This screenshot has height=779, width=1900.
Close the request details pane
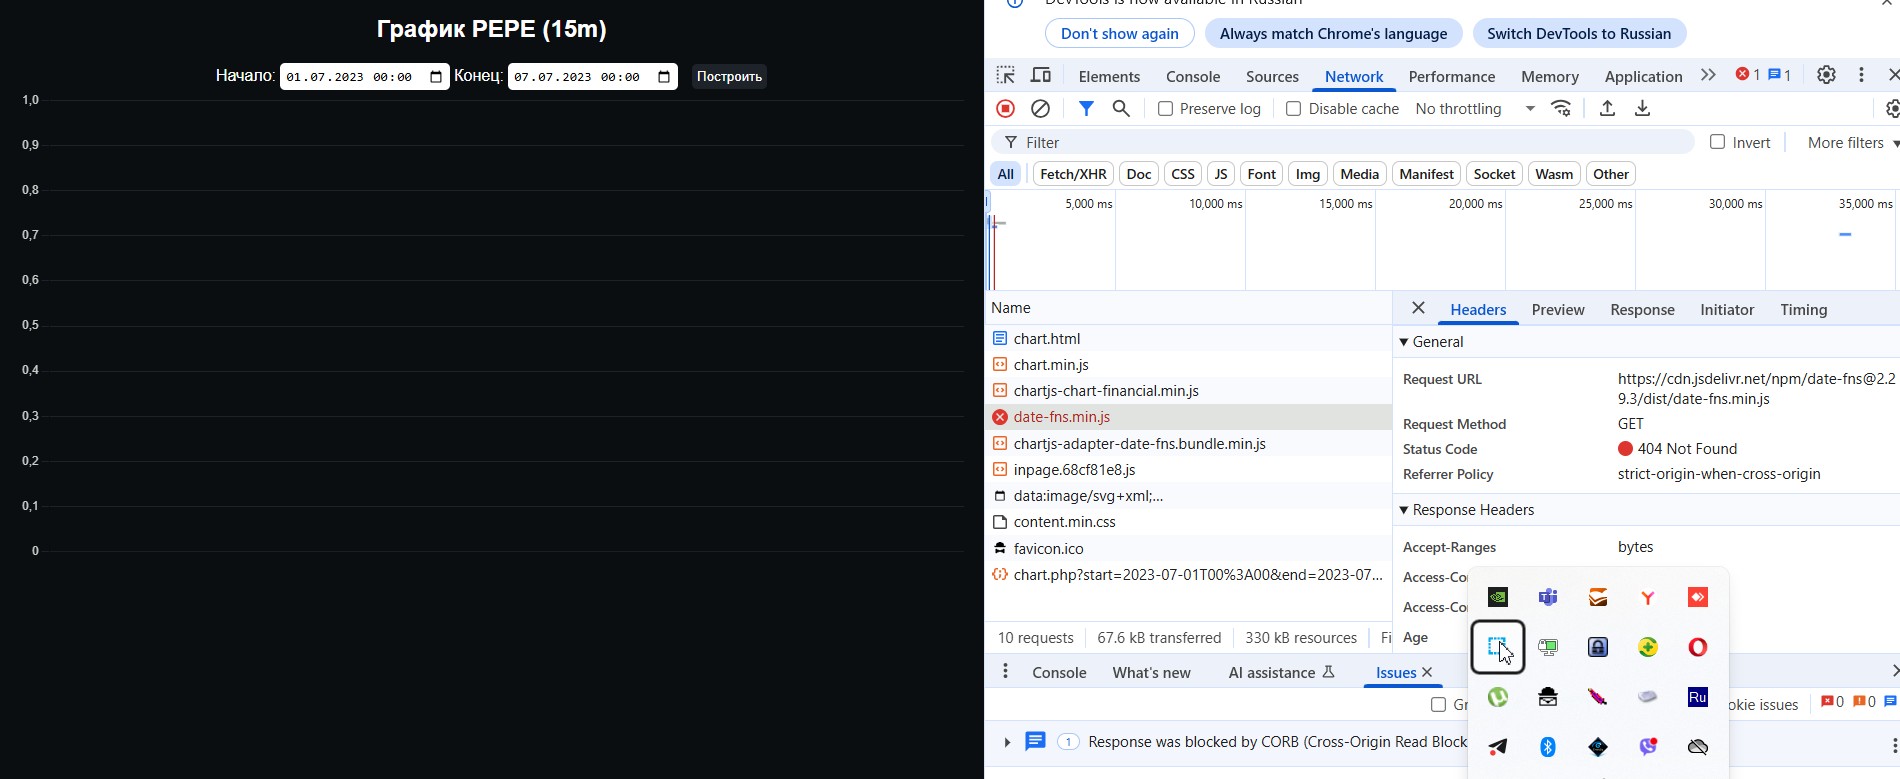pos(1418,308)
